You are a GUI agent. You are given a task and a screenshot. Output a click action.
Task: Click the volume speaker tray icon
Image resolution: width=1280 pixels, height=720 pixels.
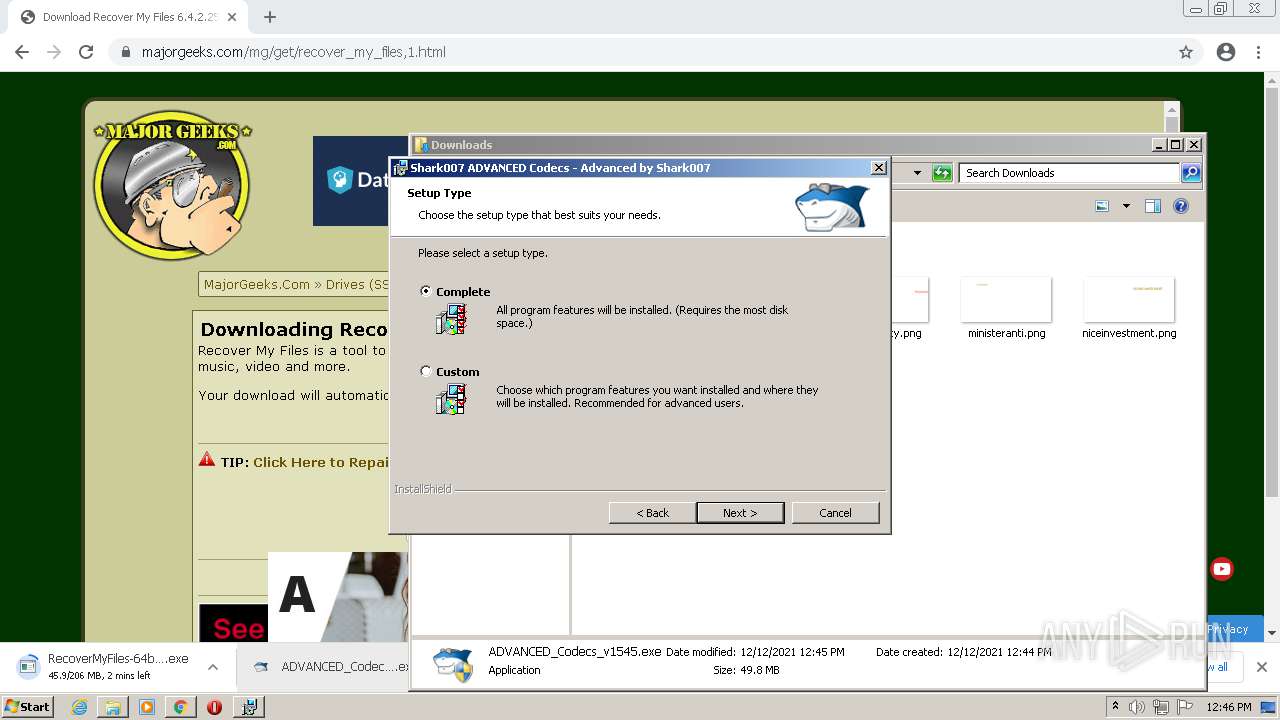click(1137, 707)
